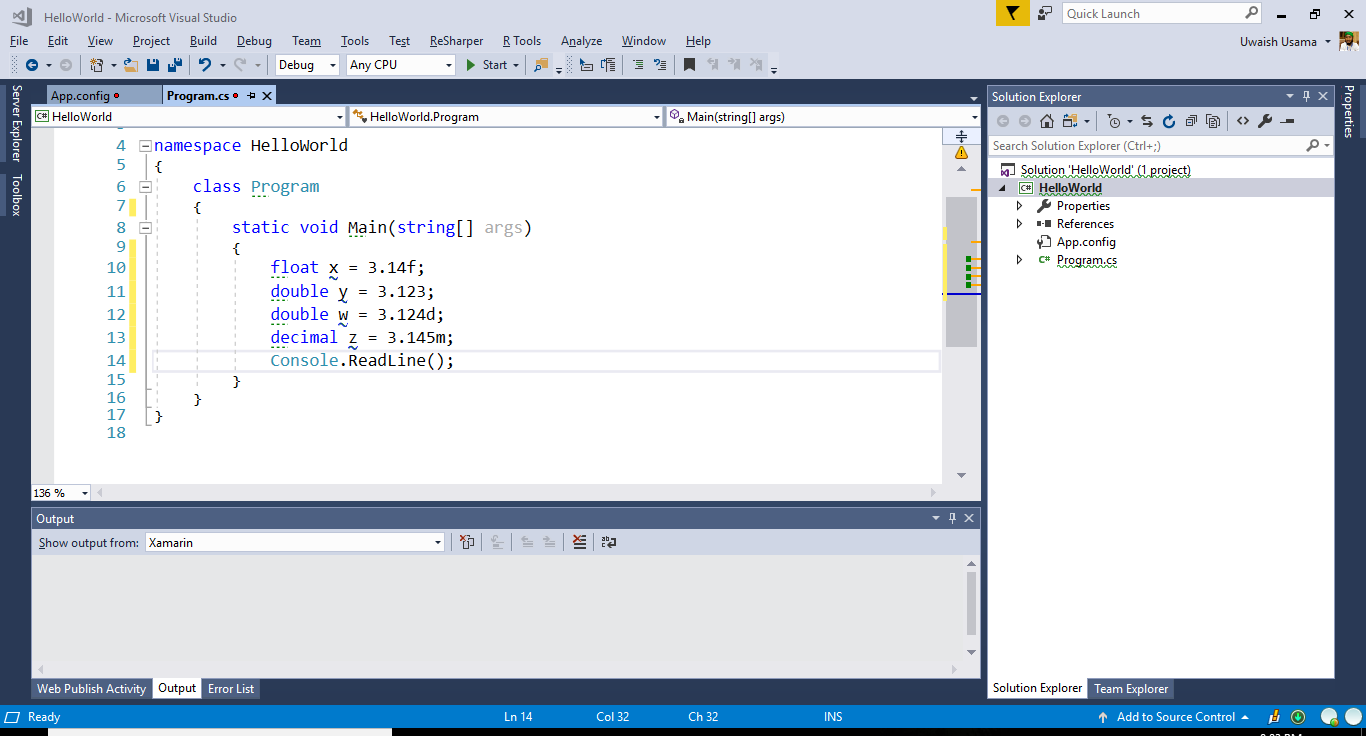Sync Solution Explorer with active document
The width and height of the screenshot is (1366, 736).
(1147, 120)
